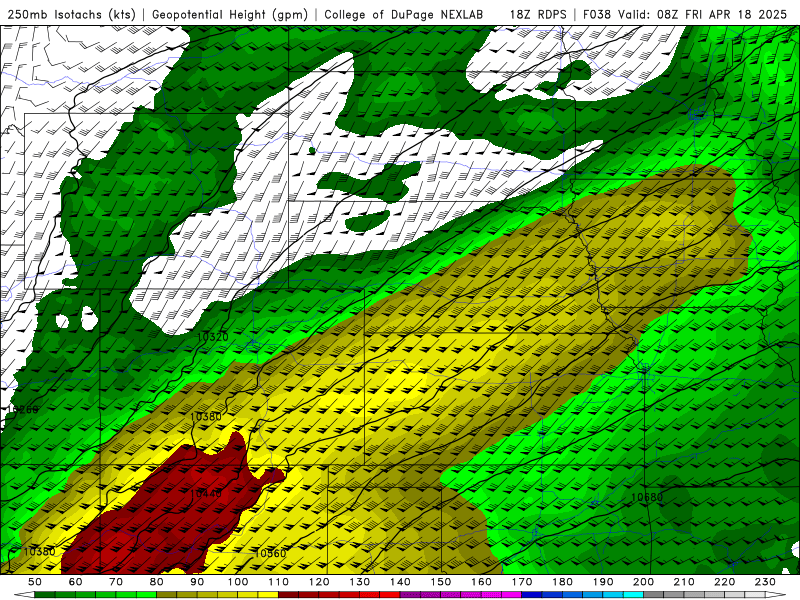800x600 pixels.
Task: Click the 150 value on the color scale
Action: click(x=441, y=582)
